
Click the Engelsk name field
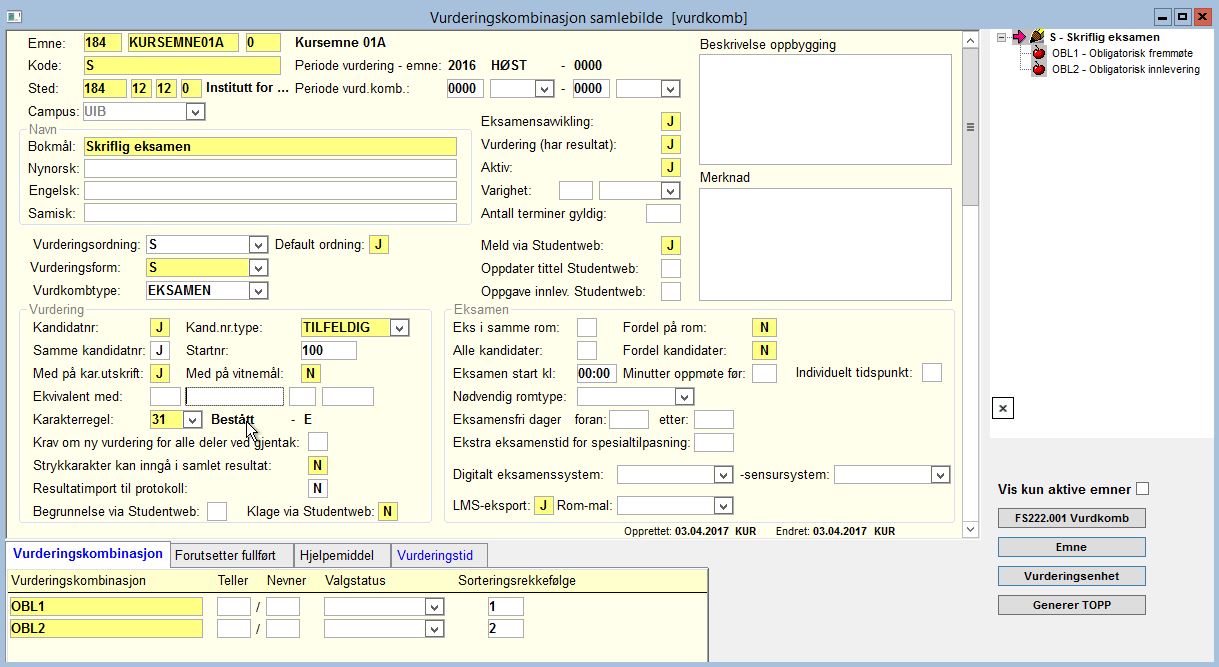[x=270, y=190]
